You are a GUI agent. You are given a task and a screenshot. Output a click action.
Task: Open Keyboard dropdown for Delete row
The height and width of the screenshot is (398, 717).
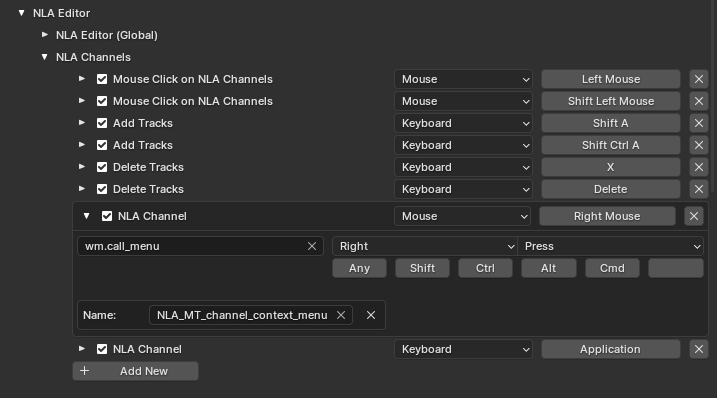463,189
